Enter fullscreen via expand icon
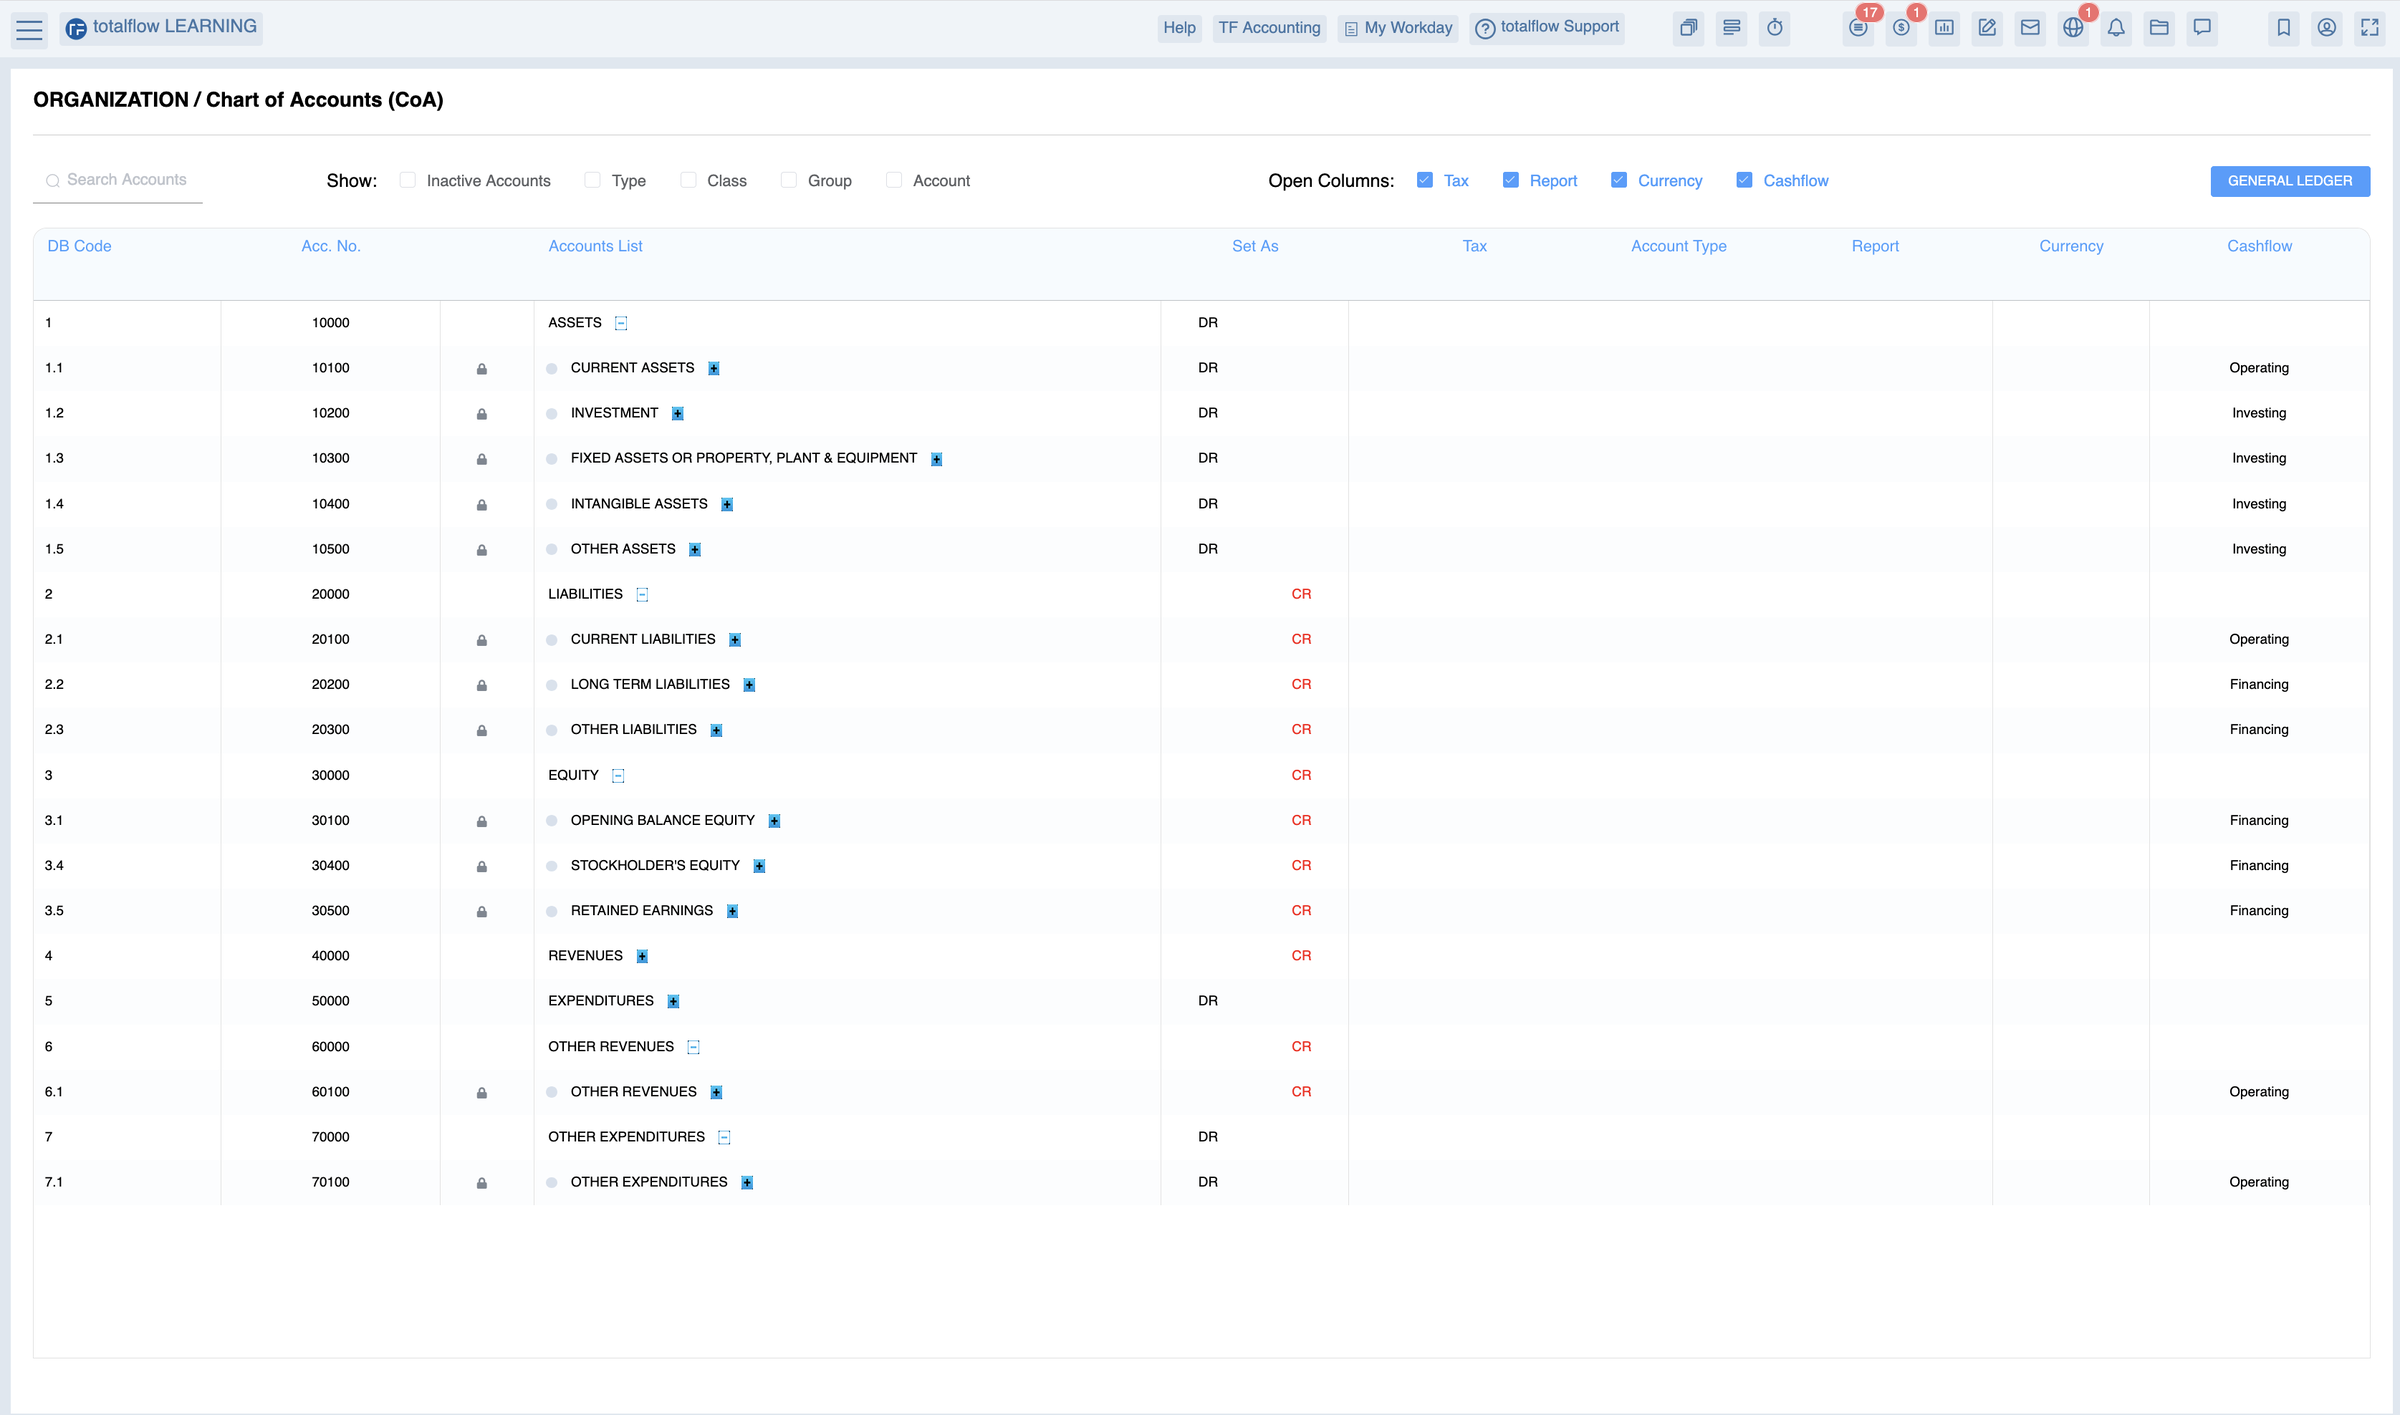Screen dimensions: 2400x1415 (x=2370, y=28)
